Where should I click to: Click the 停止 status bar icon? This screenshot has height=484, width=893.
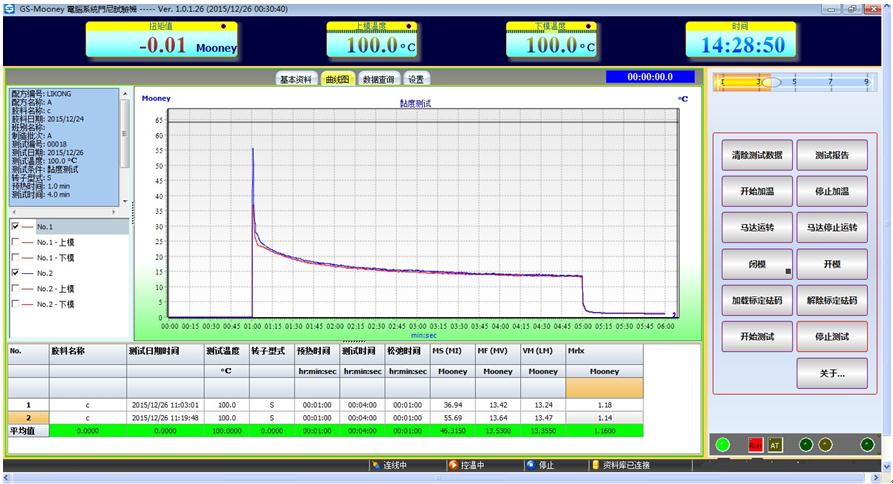[530, 465]
